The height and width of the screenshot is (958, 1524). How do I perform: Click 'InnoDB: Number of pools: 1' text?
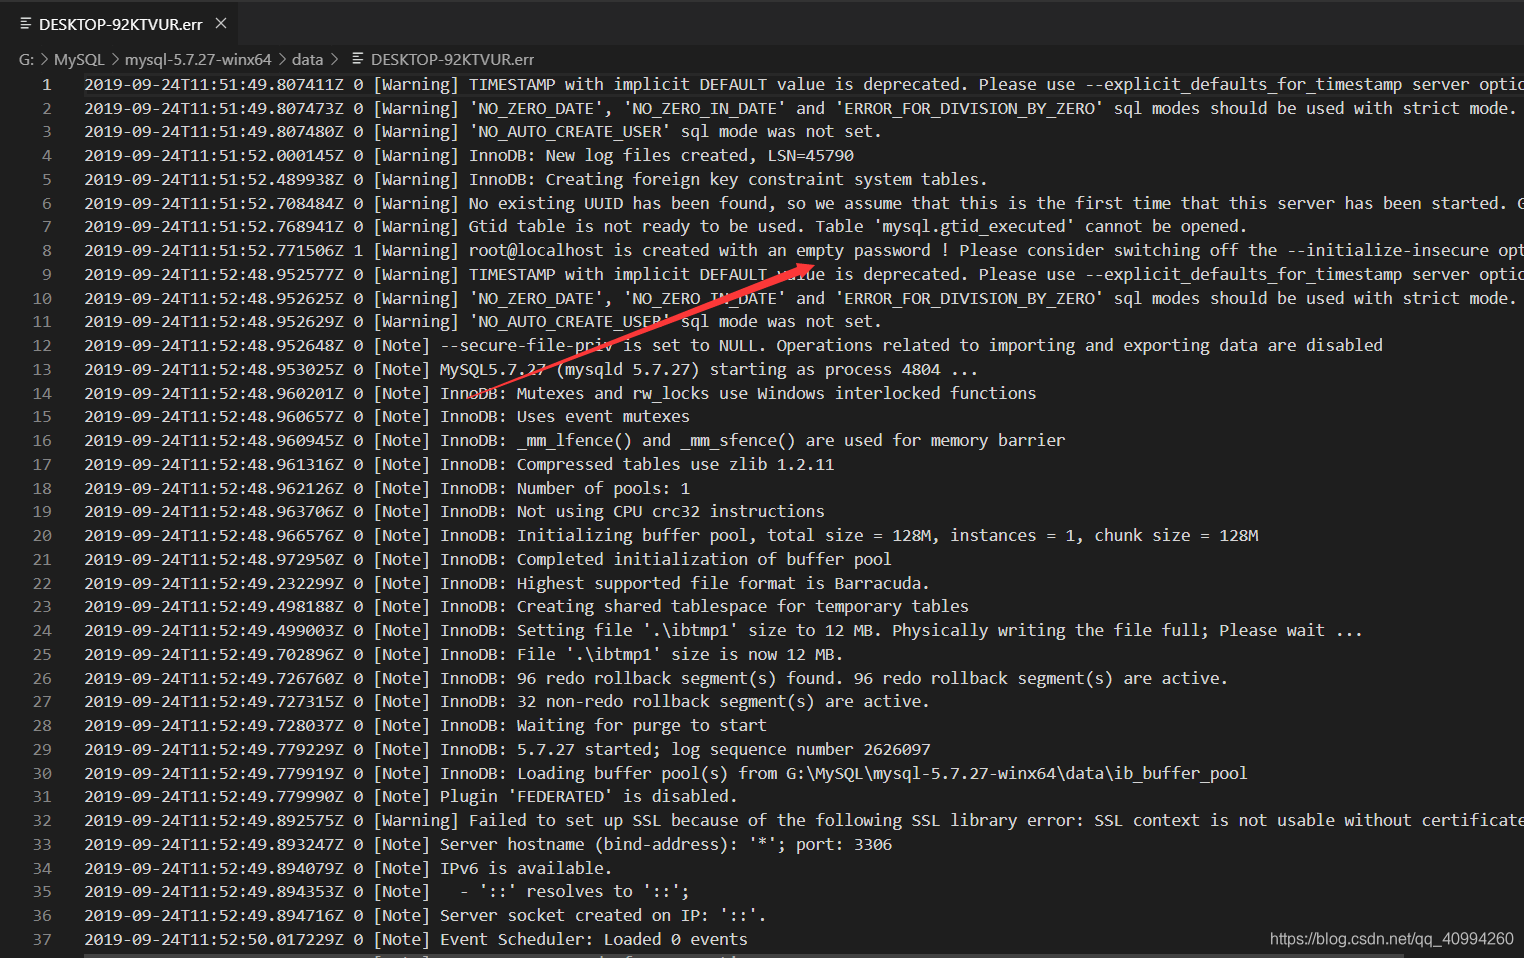pos(565,489)
